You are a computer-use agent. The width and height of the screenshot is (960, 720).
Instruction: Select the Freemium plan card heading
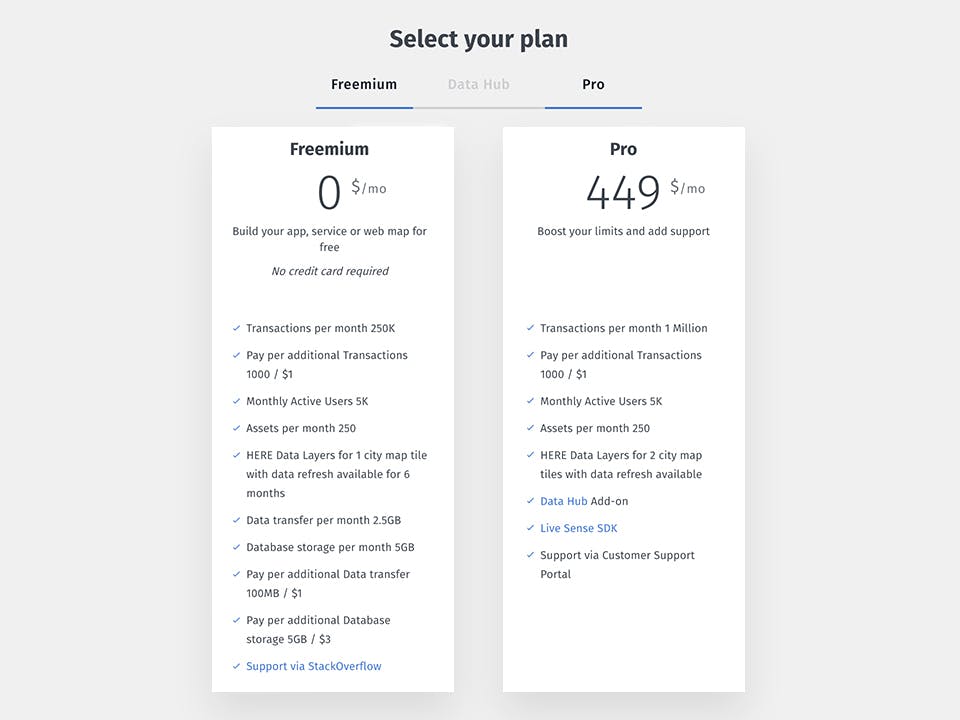[x=329, y=149]
